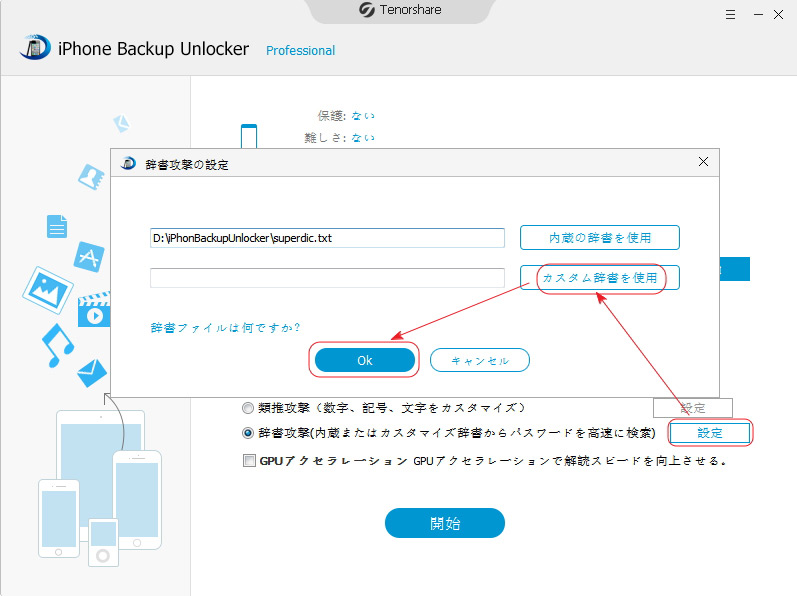Select the 辞書攻撃 radio option
Viewport: 797px width, 596px height.
[x=248, y=433]
